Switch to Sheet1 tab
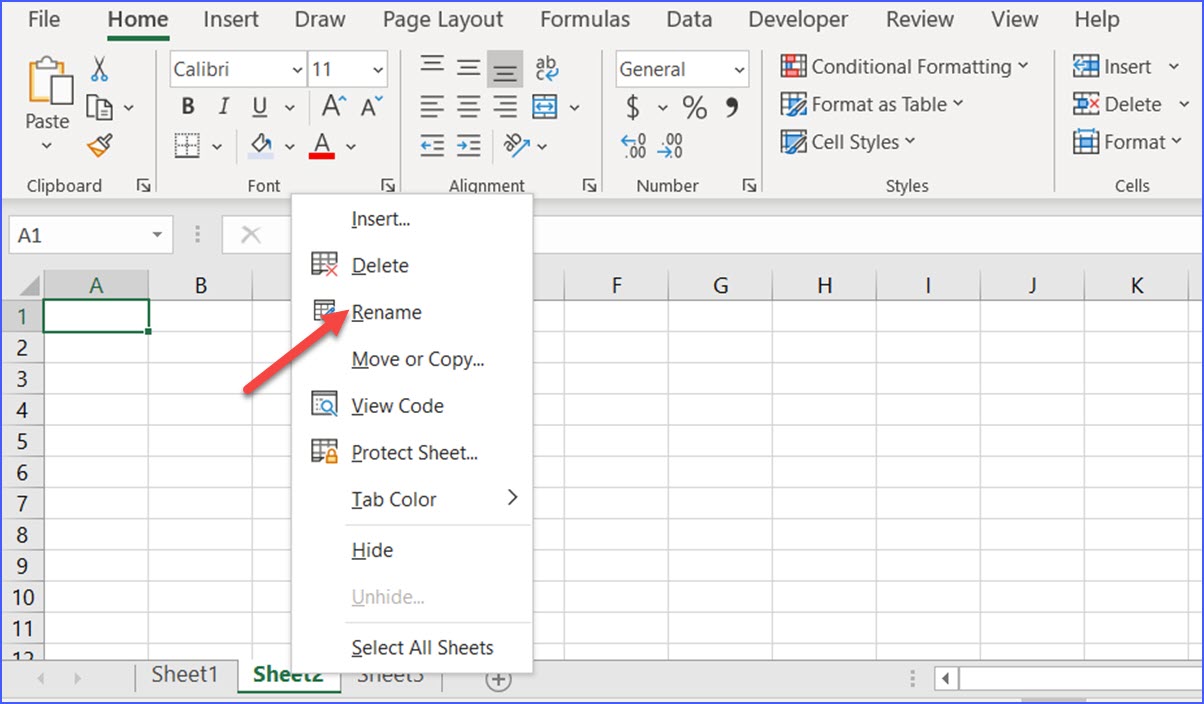Viewport: 1204px width, 704px height. coord(185,675)
